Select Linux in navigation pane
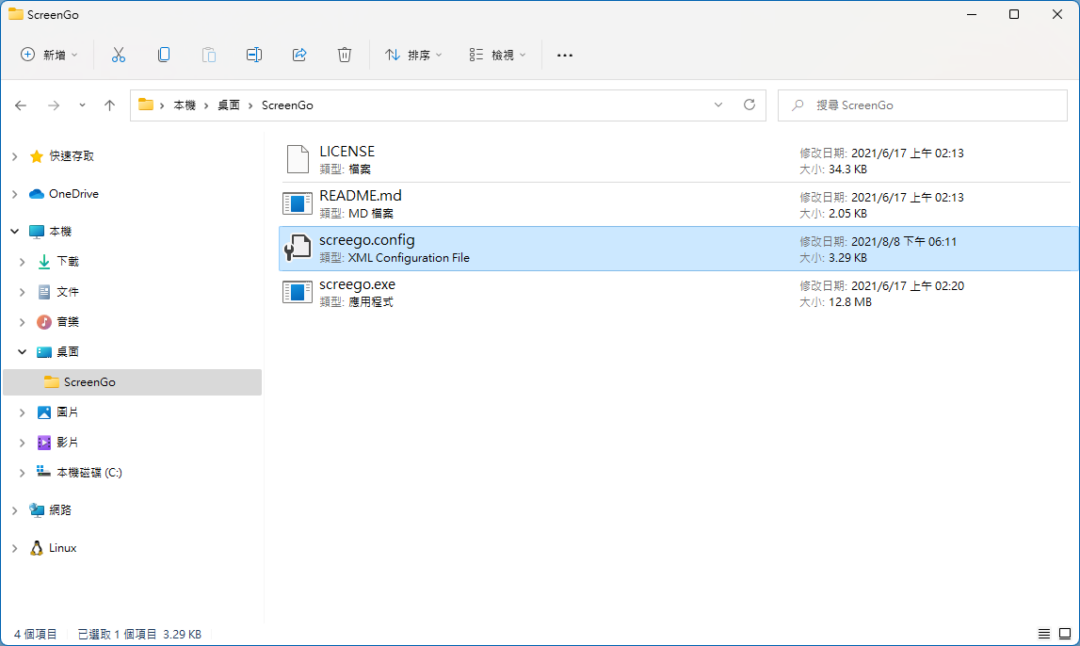Viewport: 1080px width, 646px height. [63, 548]
